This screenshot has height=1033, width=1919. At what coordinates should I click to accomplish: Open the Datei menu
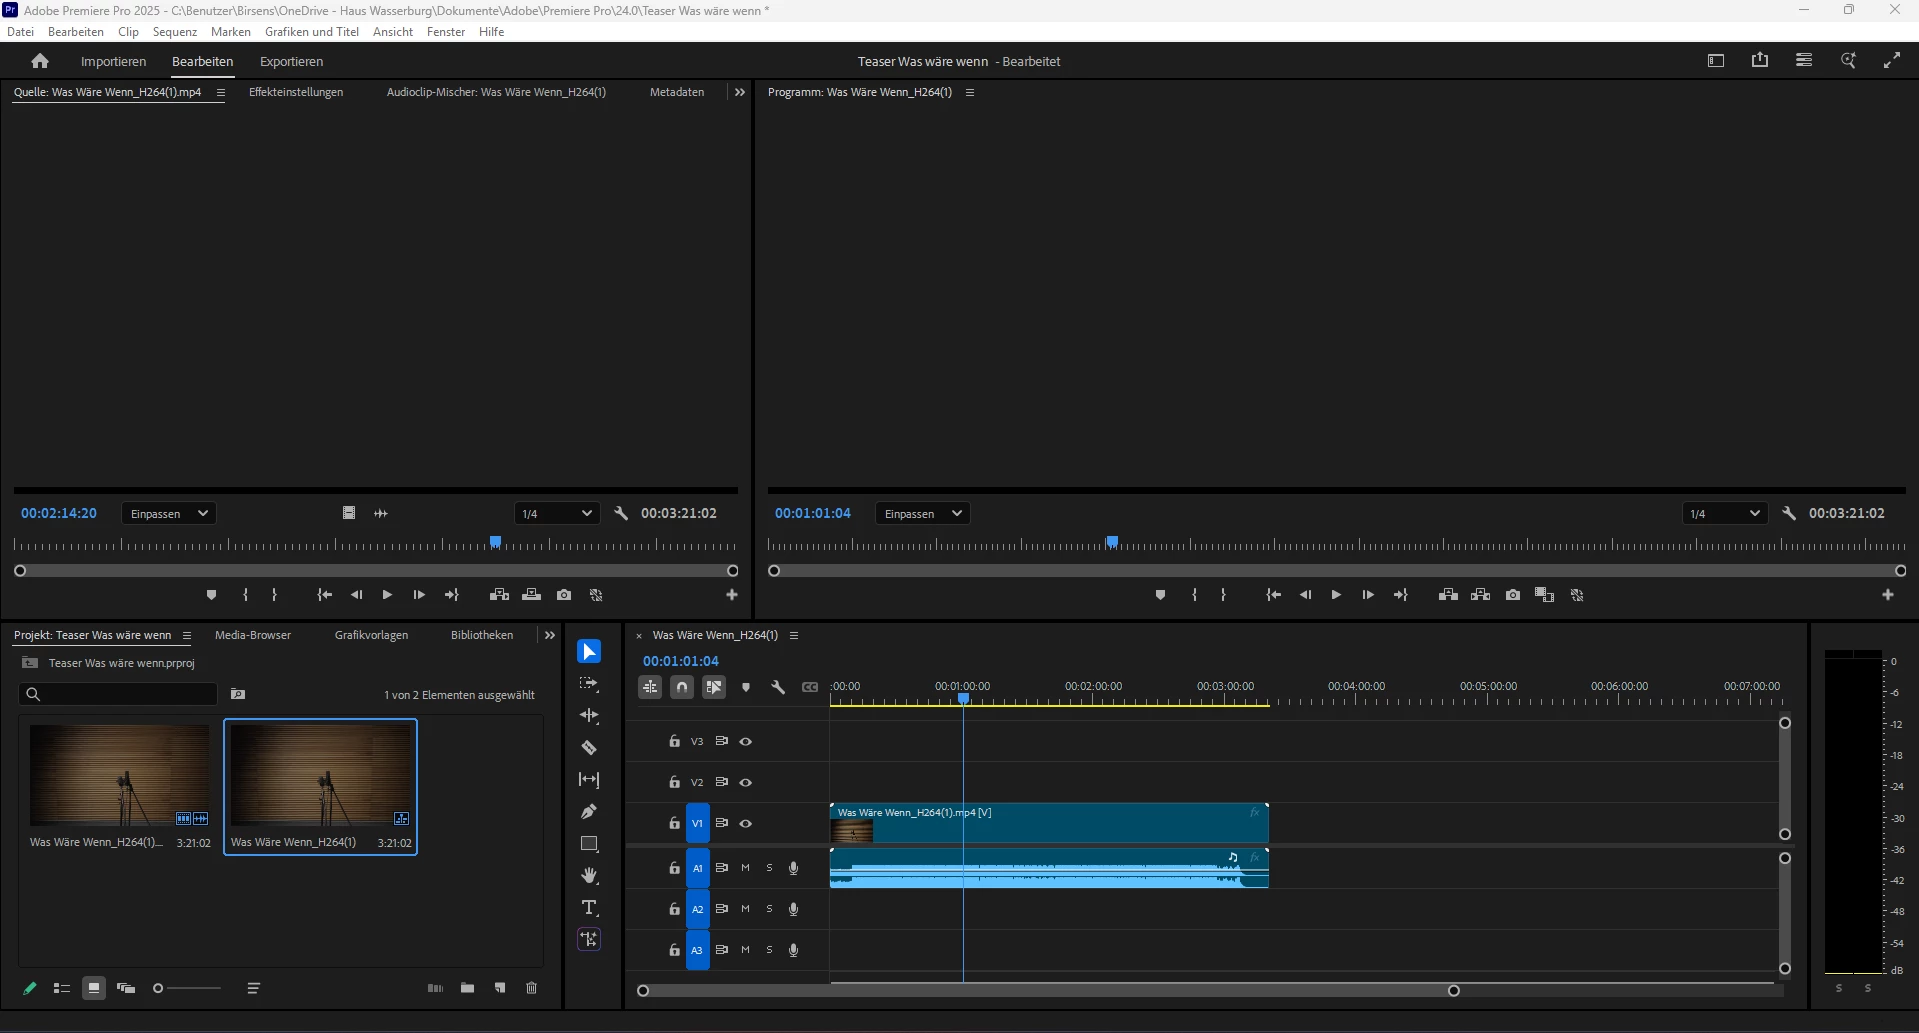coord(20,32)
